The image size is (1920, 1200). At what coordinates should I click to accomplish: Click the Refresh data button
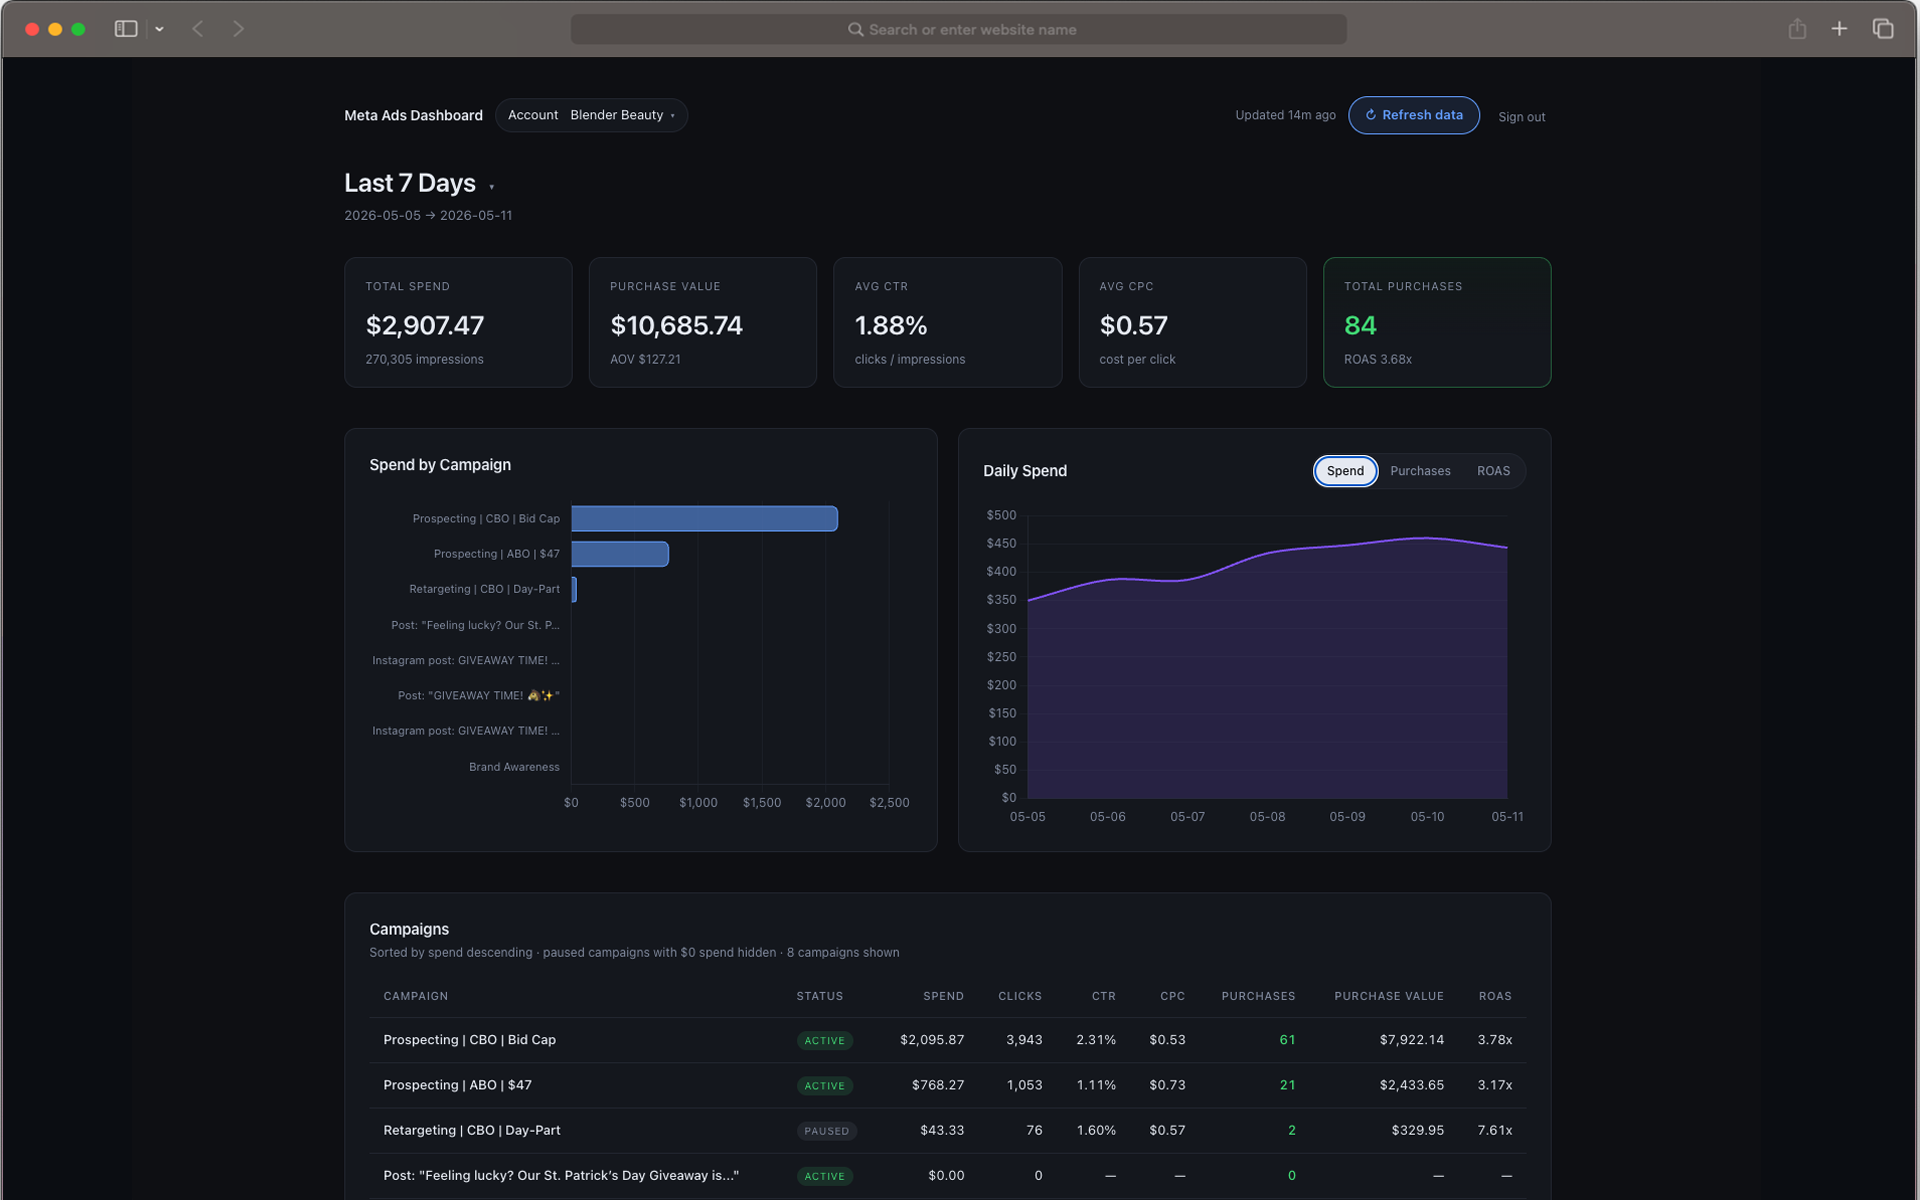point(1413,115)
